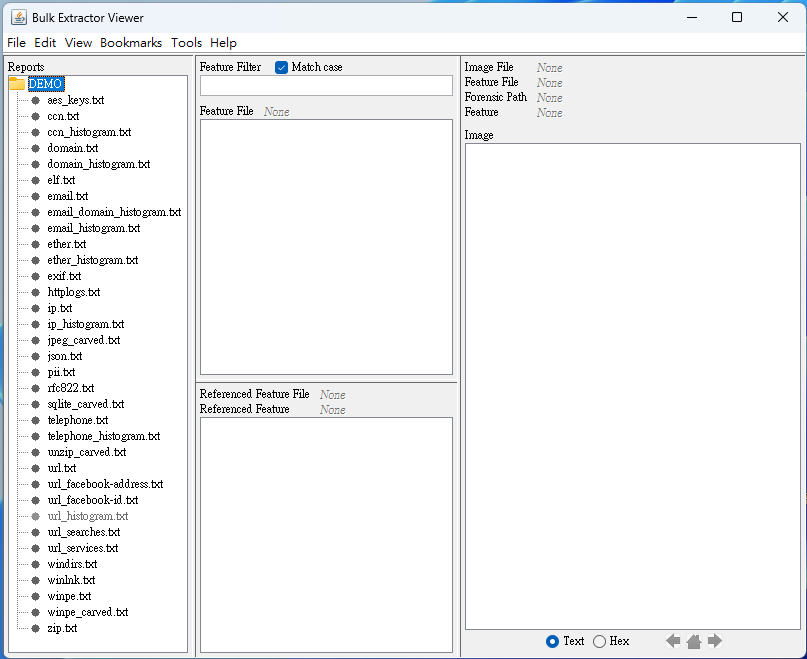807x659 pixels.
Task: Open the Bookmarks menu
Action: click(131, 43)
